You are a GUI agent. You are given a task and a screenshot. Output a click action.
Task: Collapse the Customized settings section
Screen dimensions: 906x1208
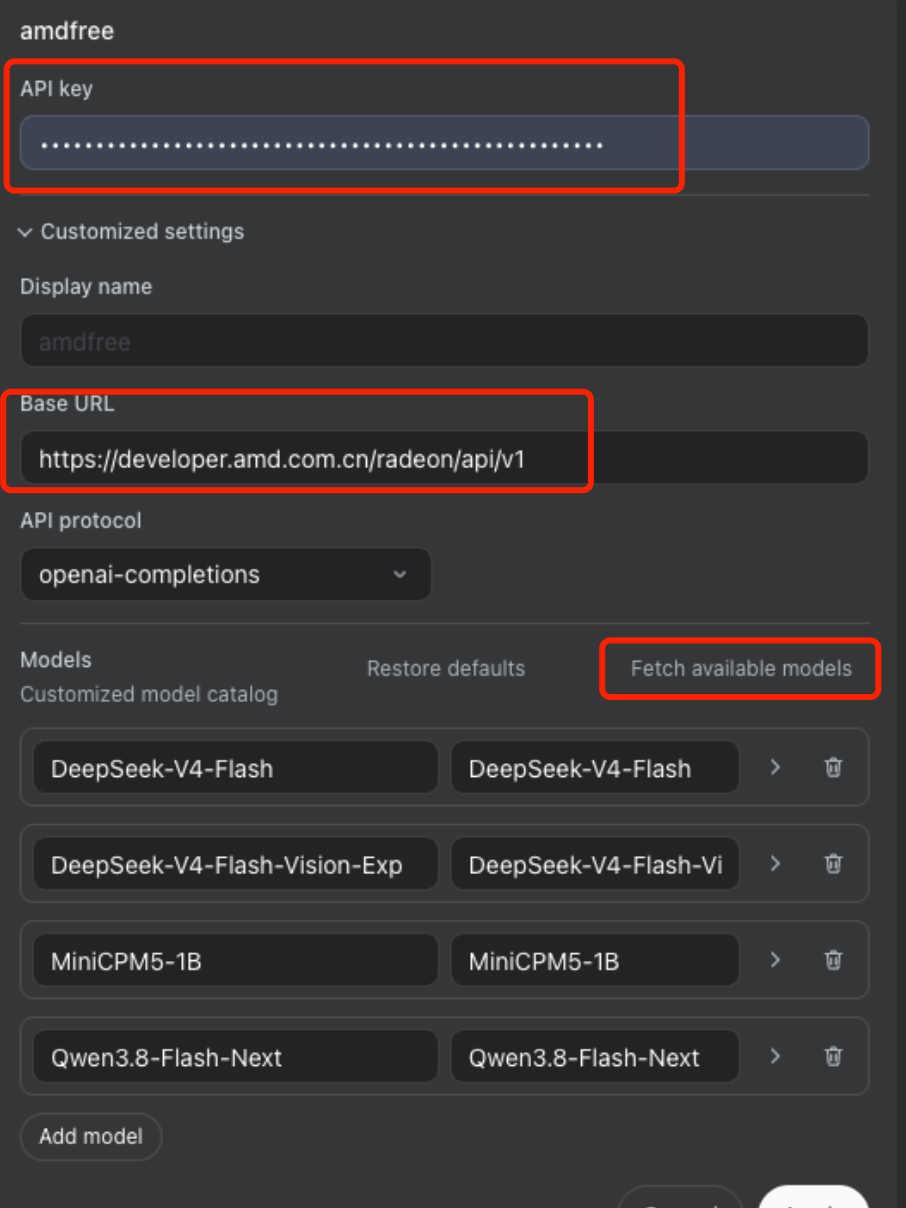(x=131, y=231)
